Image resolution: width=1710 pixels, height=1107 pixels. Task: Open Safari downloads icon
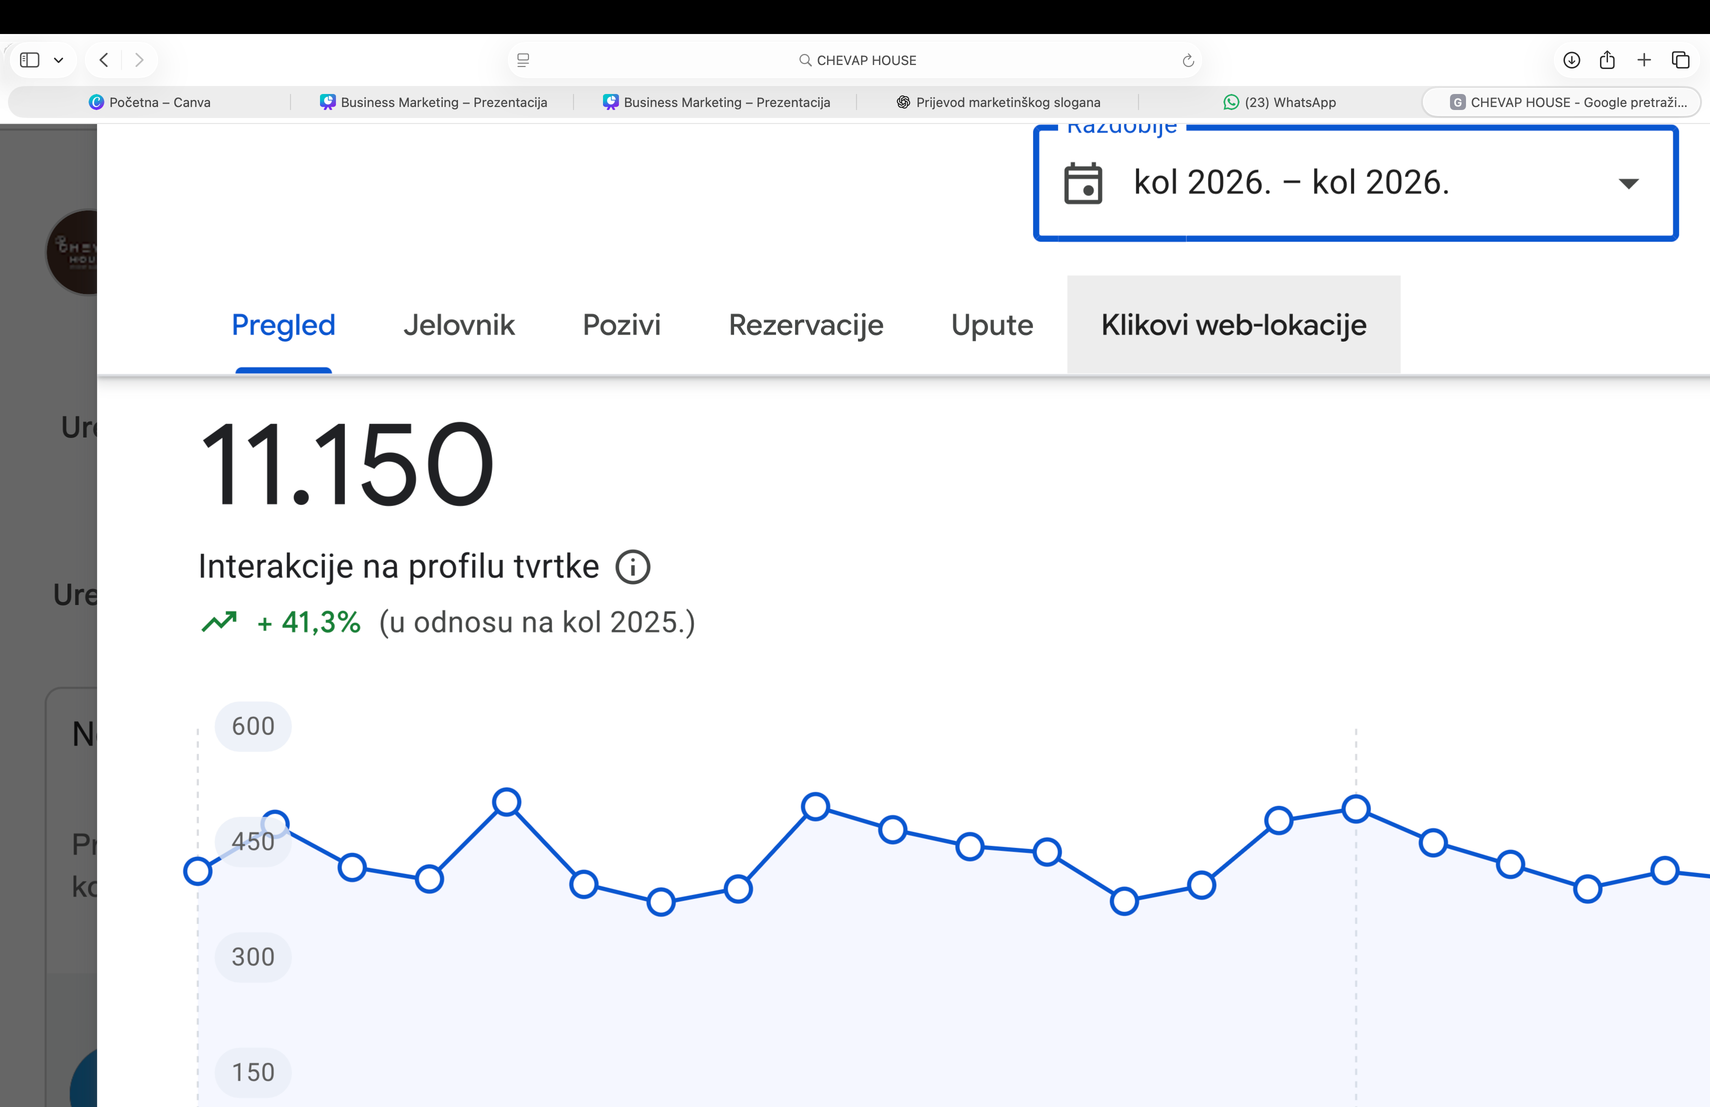point(1571,60)
